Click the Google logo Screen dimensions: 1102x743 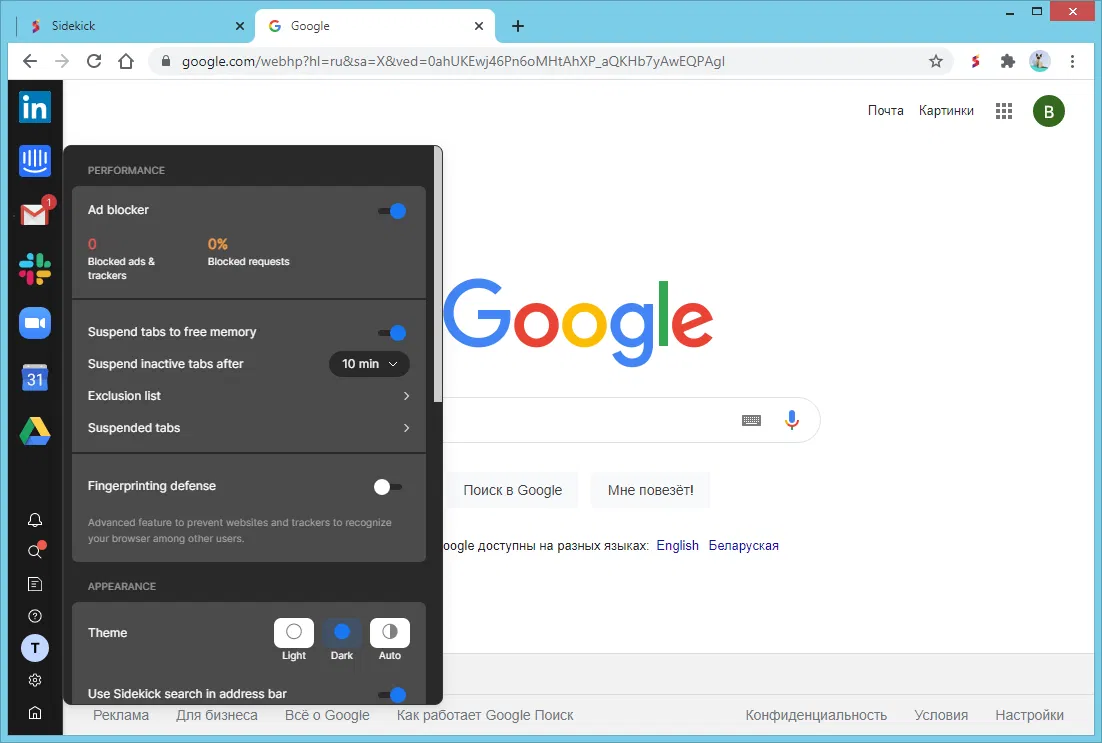[578, 322]
